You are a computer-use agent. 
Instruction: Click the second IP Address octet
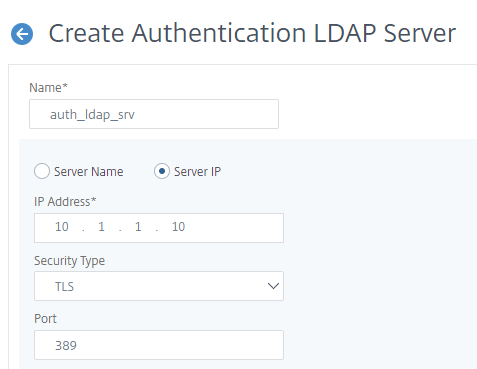coord(101,227)
